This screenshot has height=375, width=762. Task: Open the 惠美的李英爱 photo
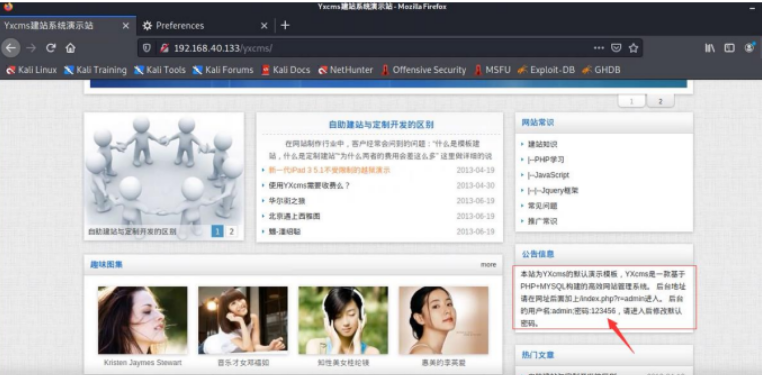click(x=444, y=320)
